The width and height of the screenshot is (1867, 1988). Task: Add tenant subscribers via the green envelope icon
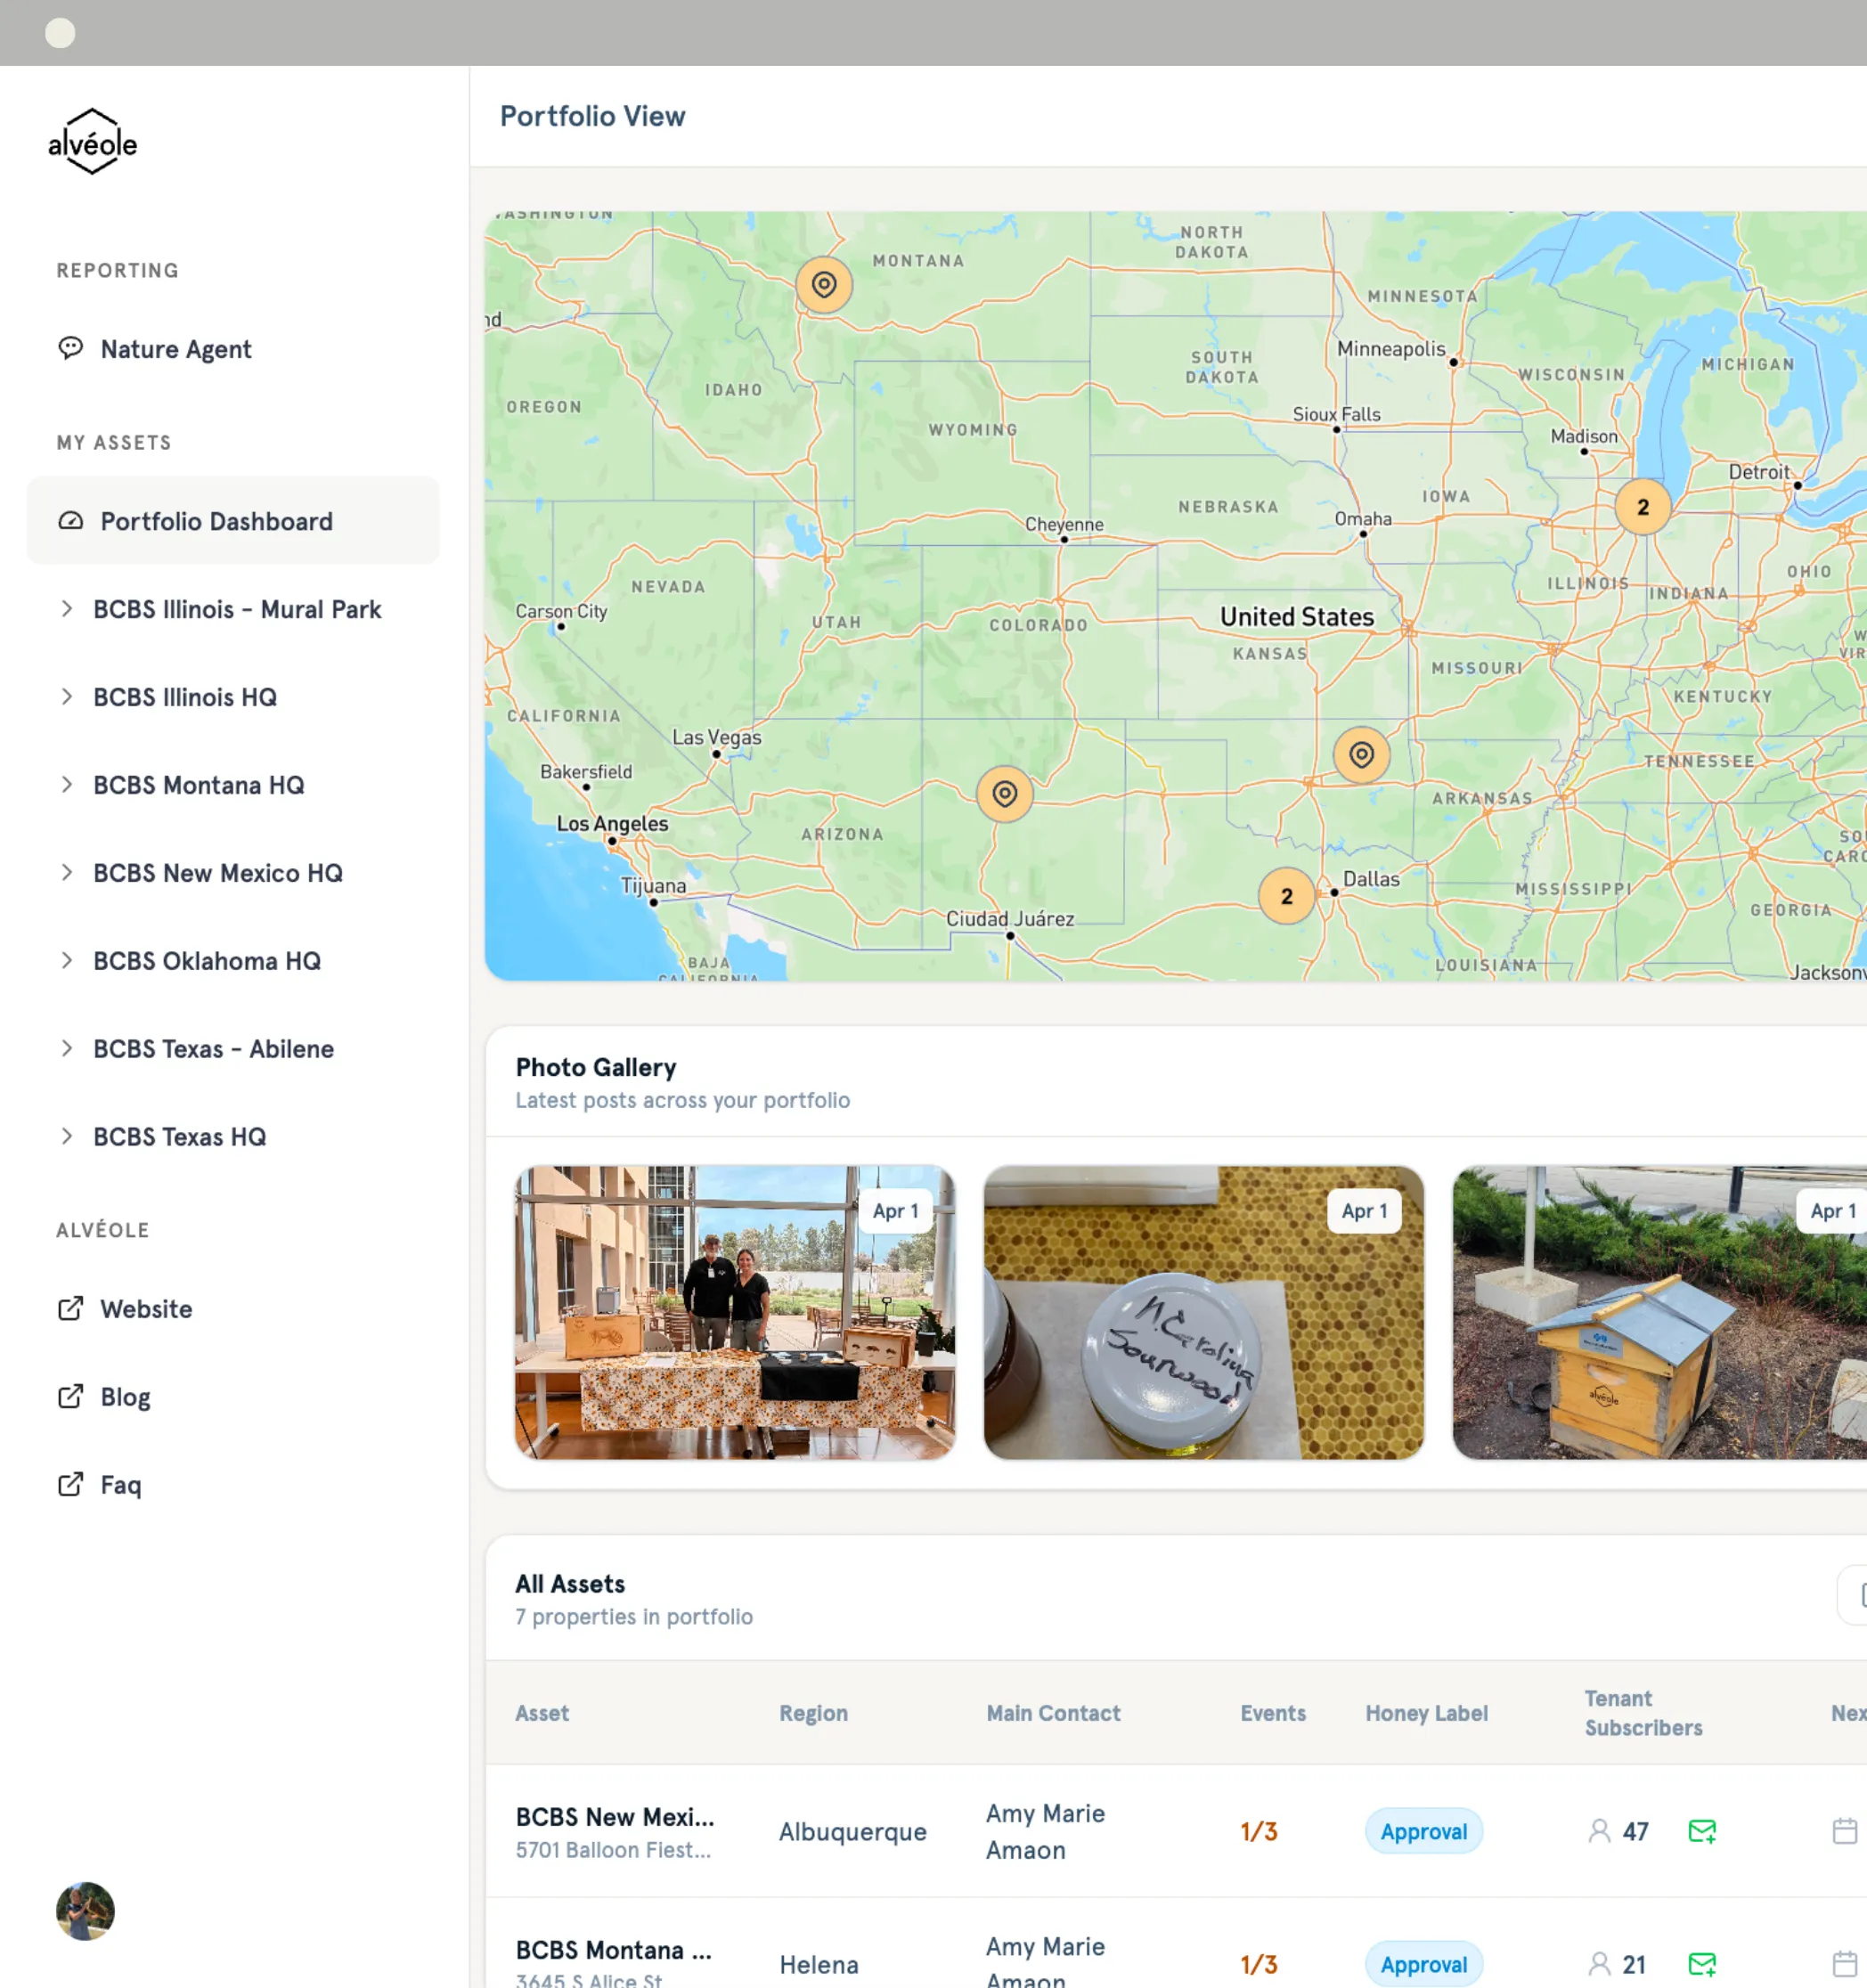[1703, 1831]
